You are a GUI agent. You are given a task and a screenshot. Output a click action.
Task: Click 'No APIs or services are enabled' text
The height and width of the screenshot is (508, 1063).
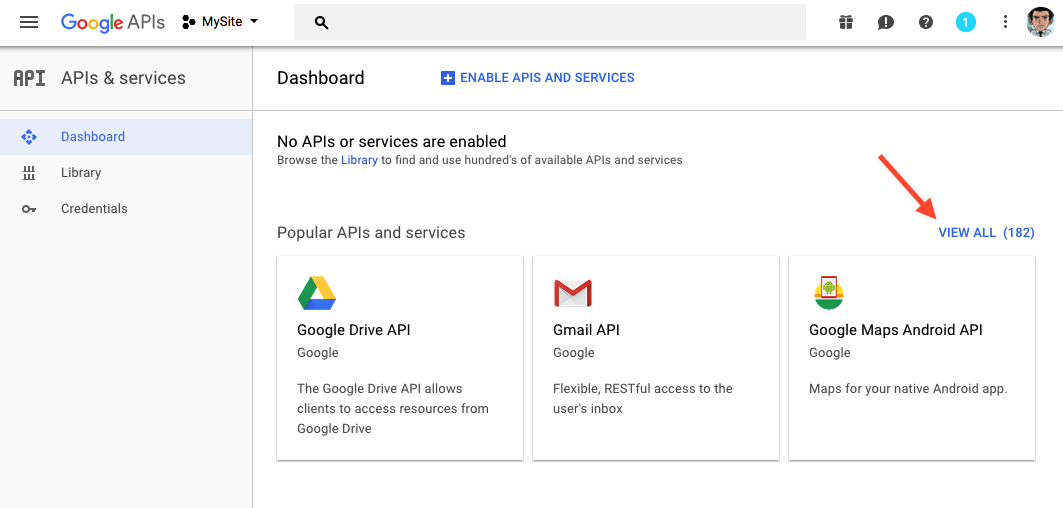[392, 142]
